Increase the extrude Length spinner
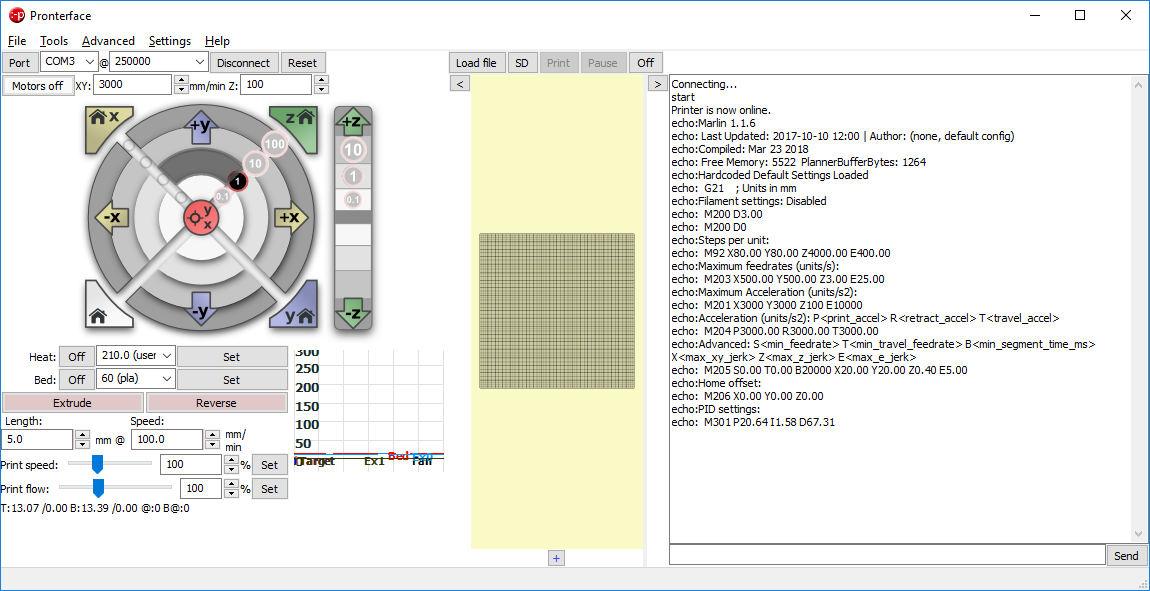The height and width of the screenshot is (591, 1150). point(83,435)
